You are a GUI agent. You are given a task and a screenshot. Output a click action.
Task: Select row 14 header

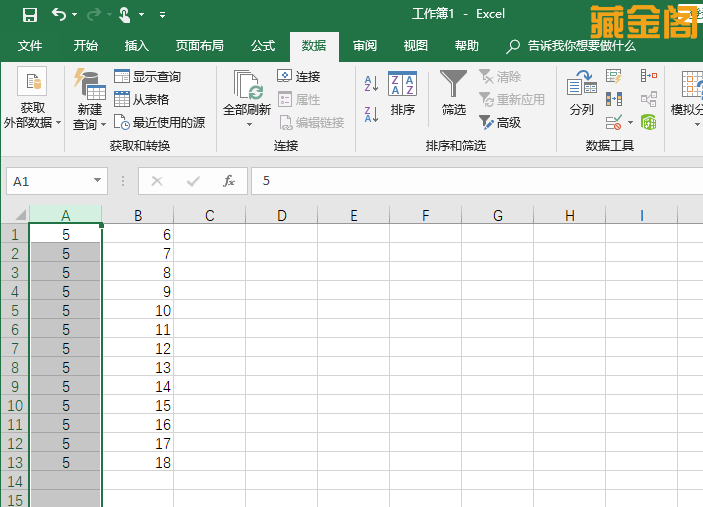[15, 481]
